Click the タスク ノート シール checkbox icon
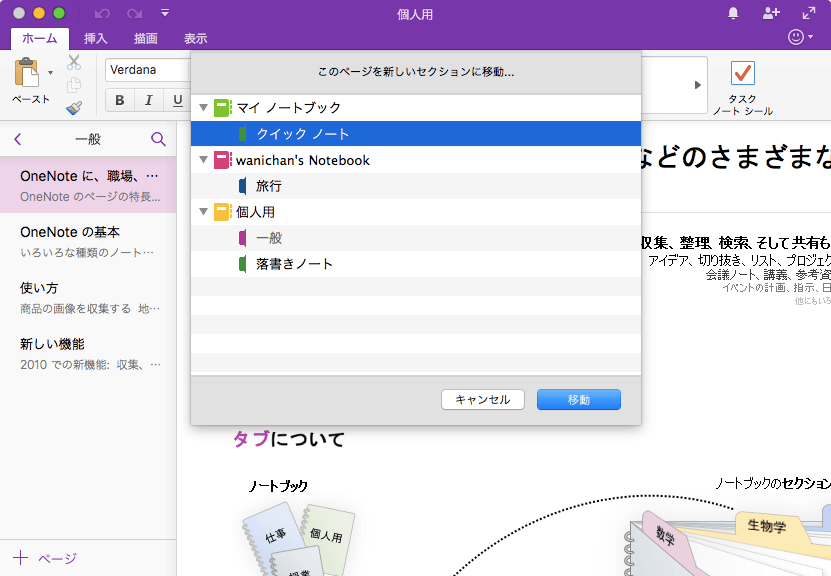Image resolution: width=831 pixels, height=576 pixels. 742,74
